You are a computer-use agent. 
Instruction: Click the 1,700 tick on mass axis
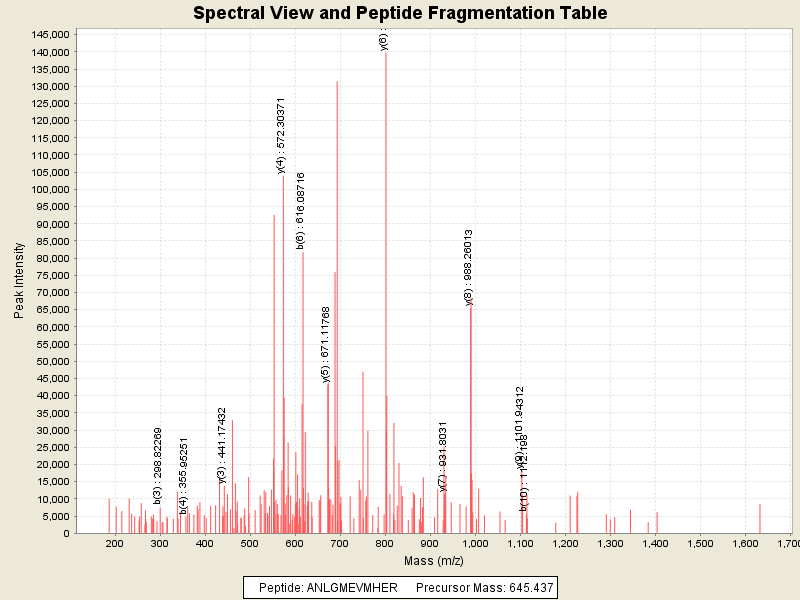tap(786, 543)
